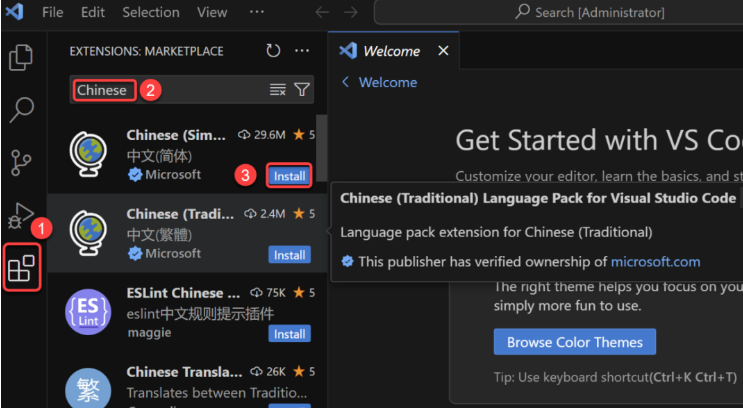Go back via Welcome breadcrumb link
The width and height of the screenshot is (743, 408).
[388, 82]
